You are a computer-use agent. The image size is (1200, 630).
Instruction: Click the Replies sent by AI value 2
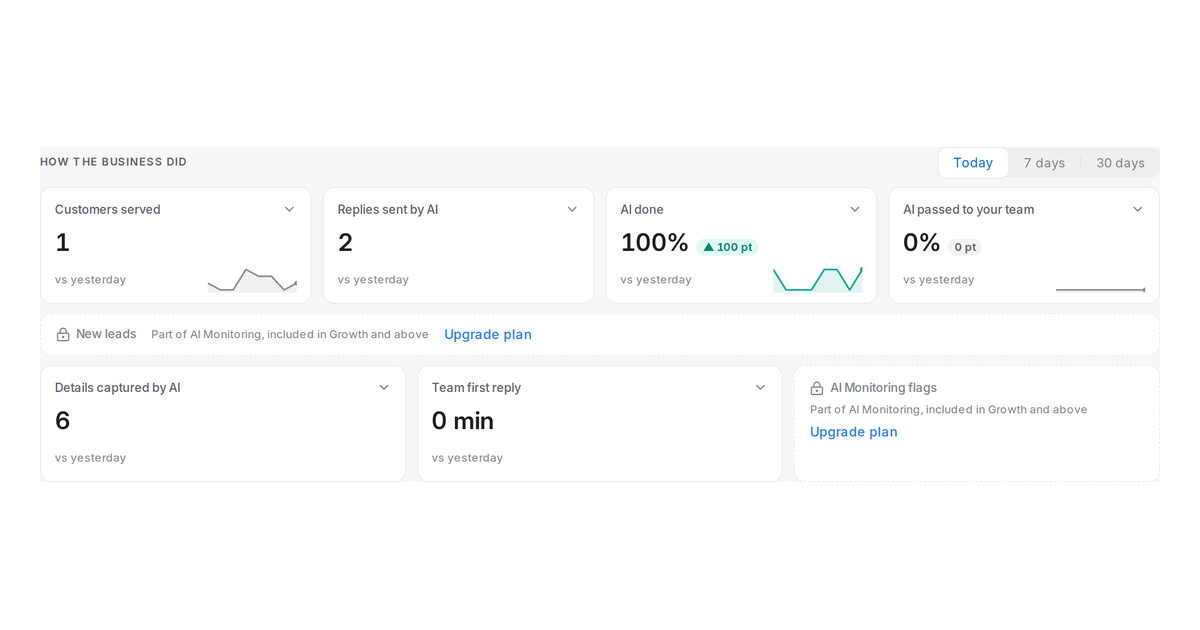click(x=345, y=242)
